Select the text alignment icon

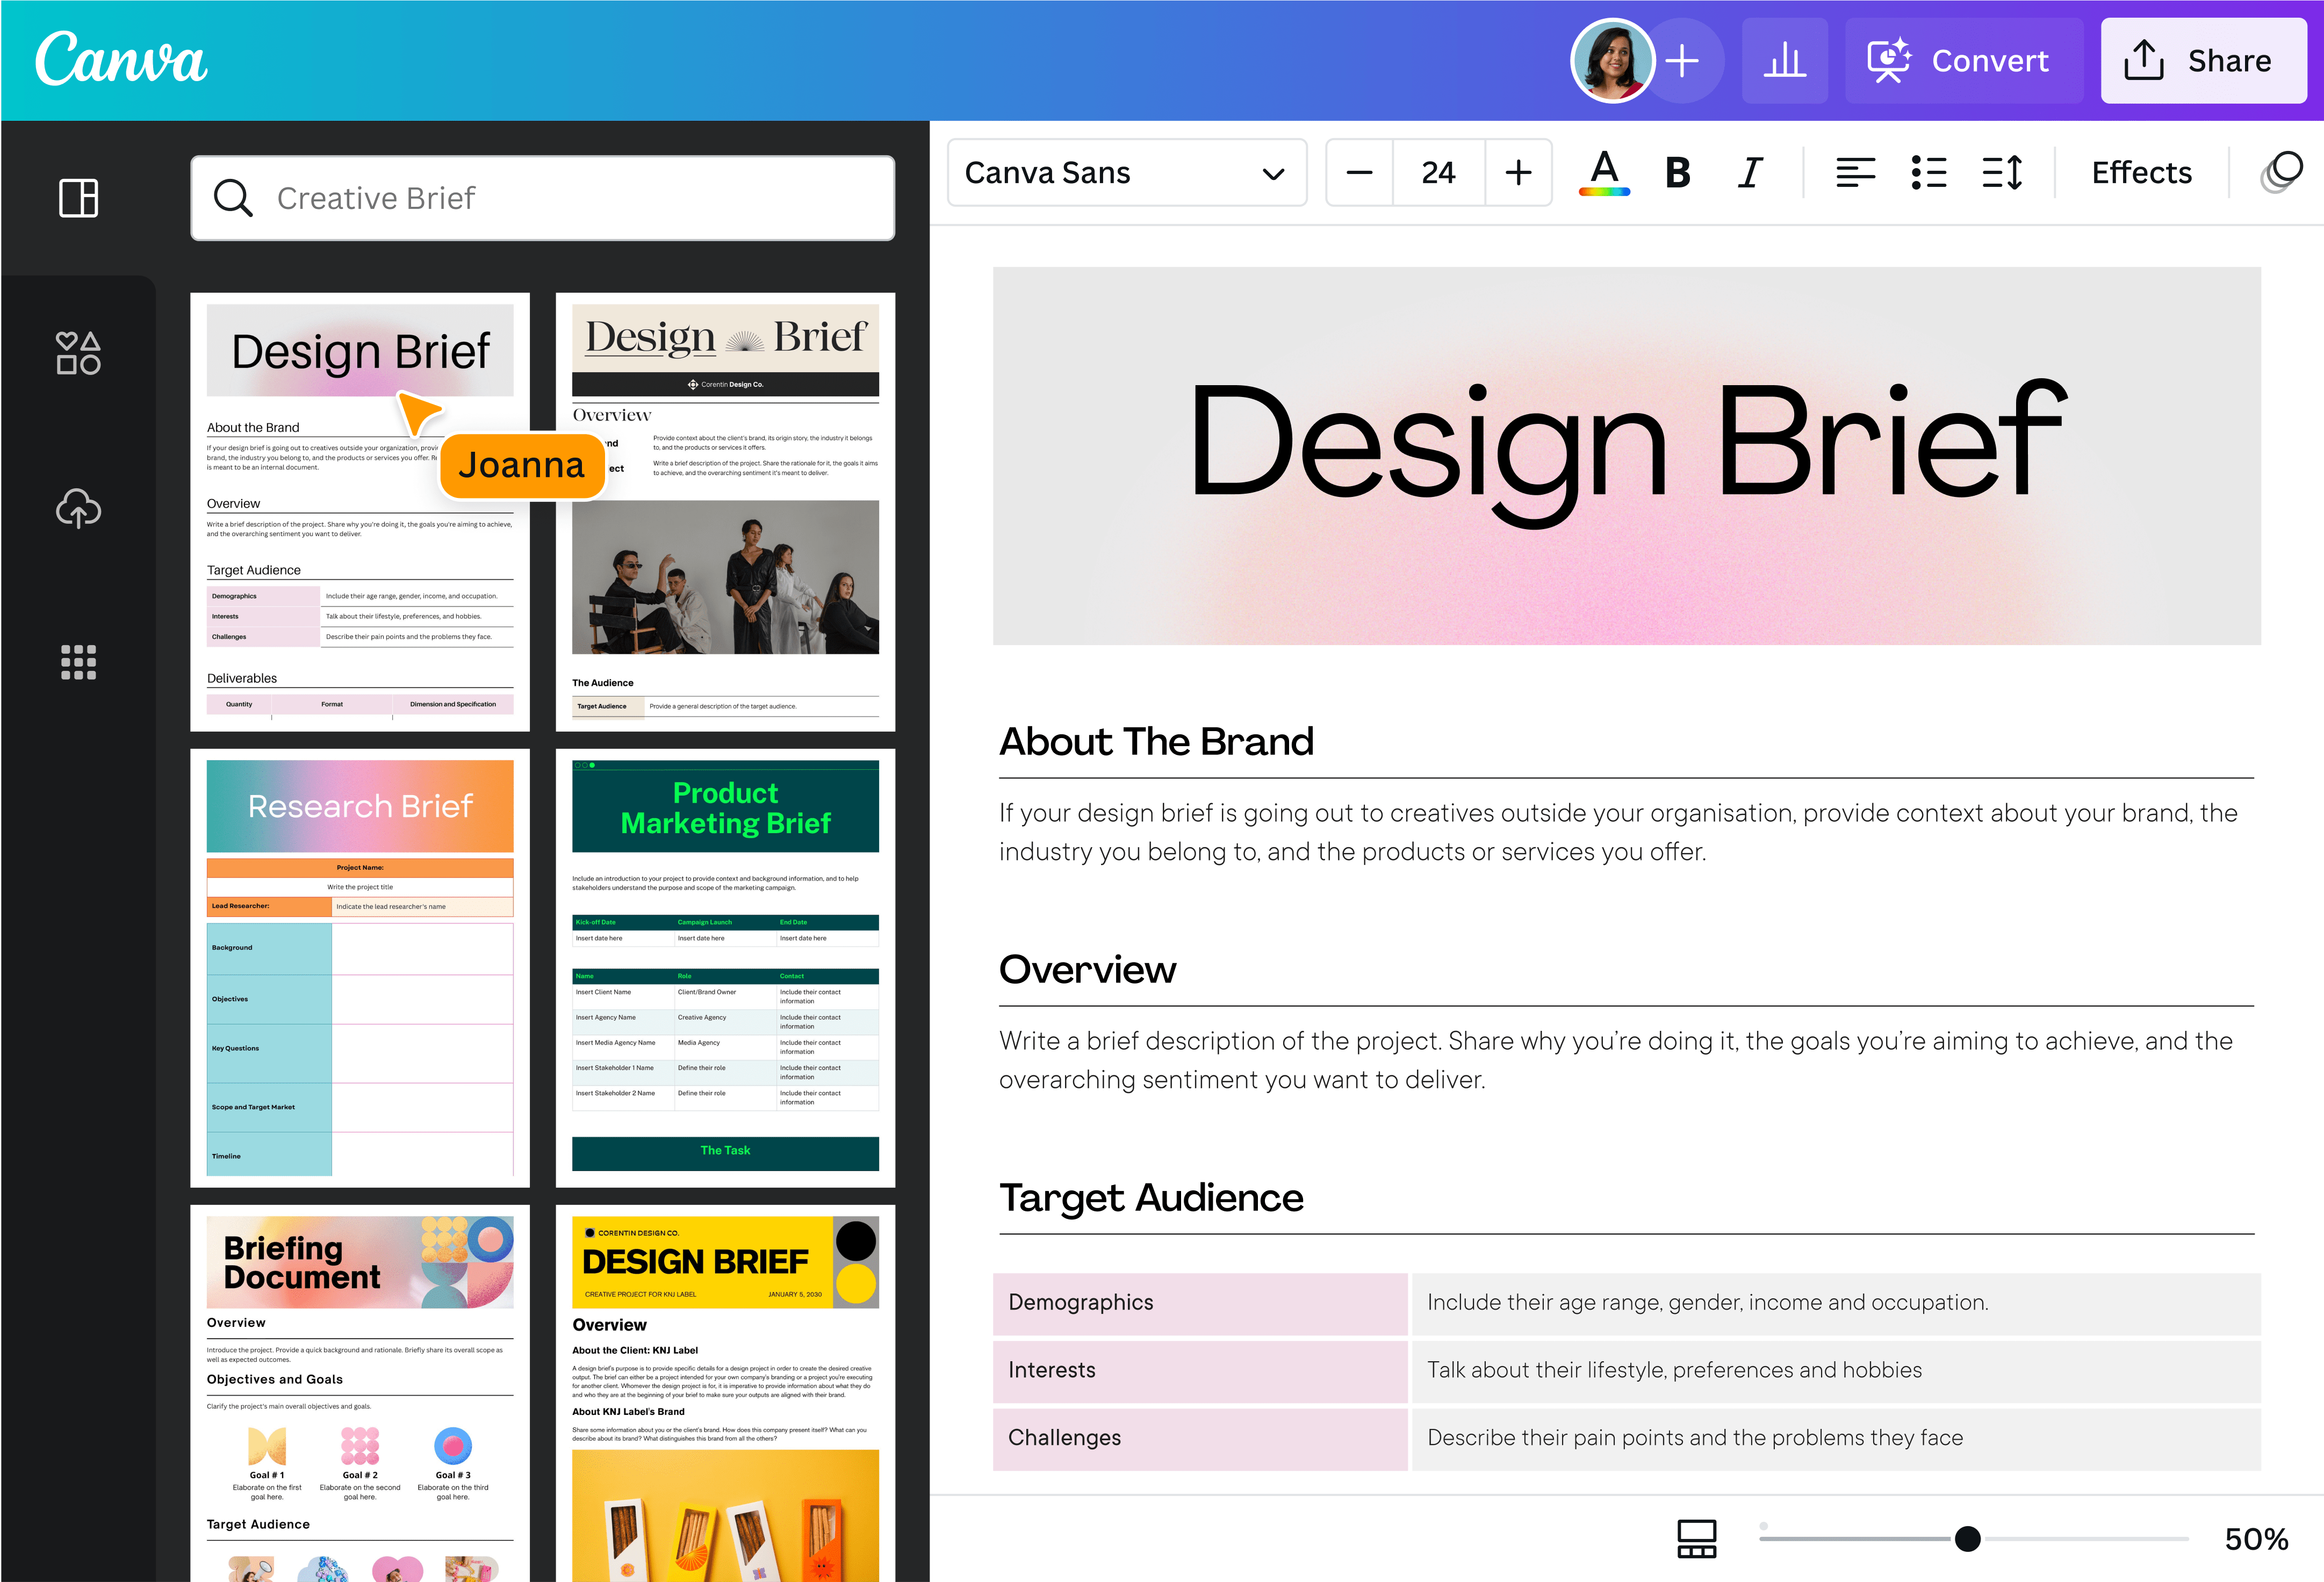[1856, 173]
